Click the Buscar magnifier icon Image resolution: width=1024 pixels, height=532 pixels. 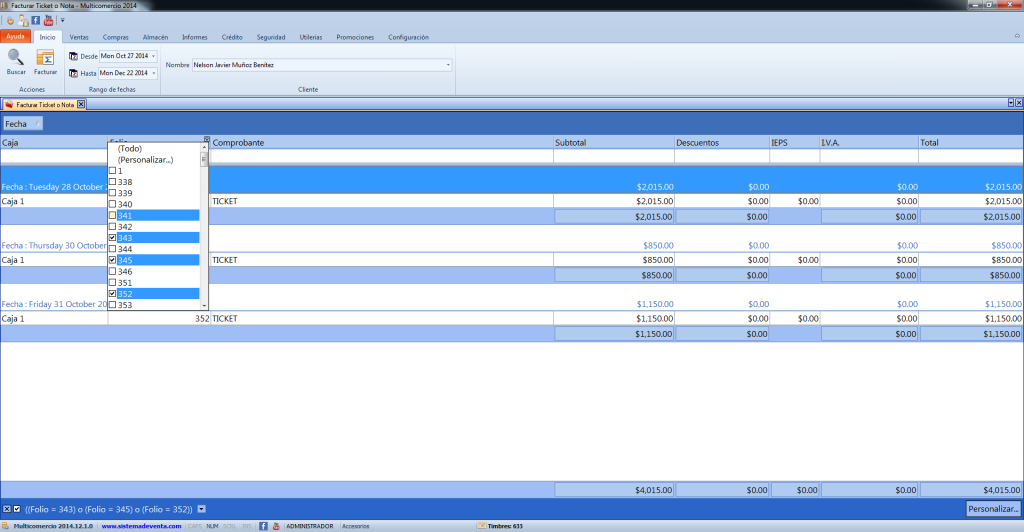tap(16, 57)
